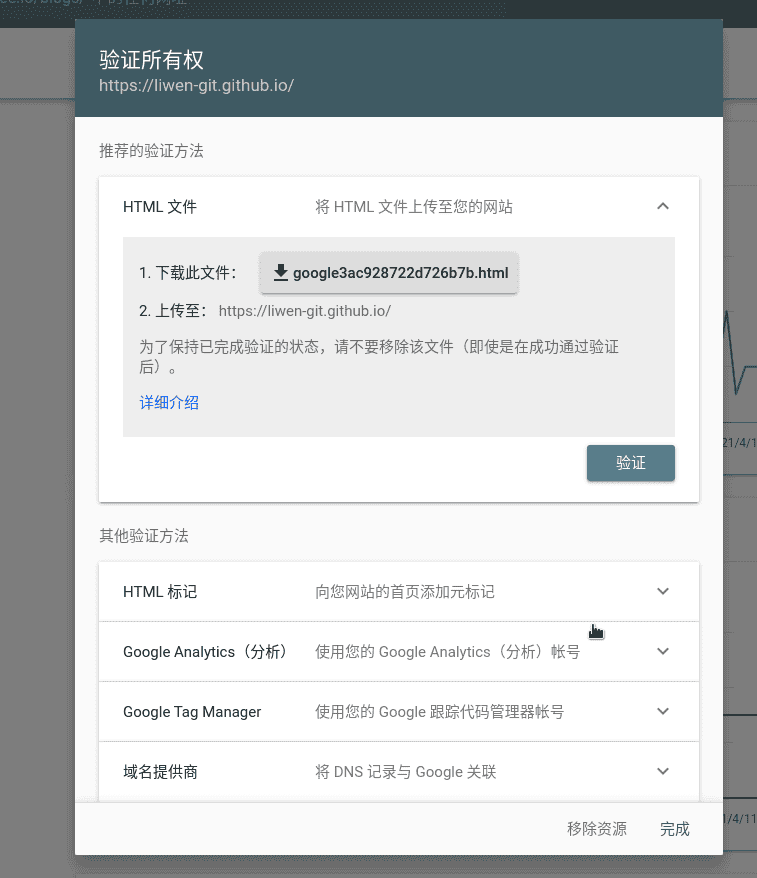This screenshot has height=878, width=757.
Task: Click 将 HTML 文件上传至您的网站 description
Action: tap(414, 207)
